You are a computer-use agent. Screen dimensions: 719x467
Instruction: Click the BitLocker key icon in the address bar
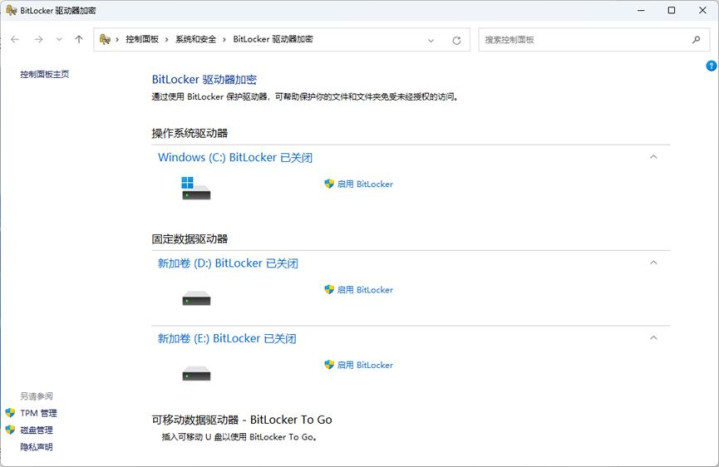105,39
